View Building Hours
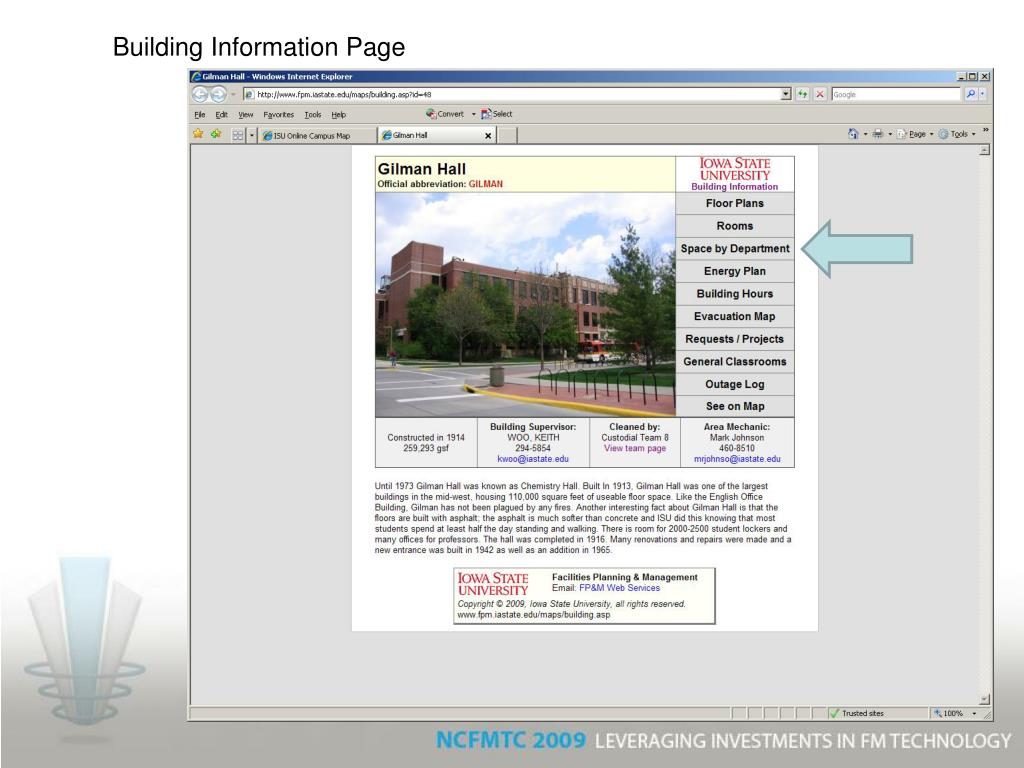 tap(735, 294)
